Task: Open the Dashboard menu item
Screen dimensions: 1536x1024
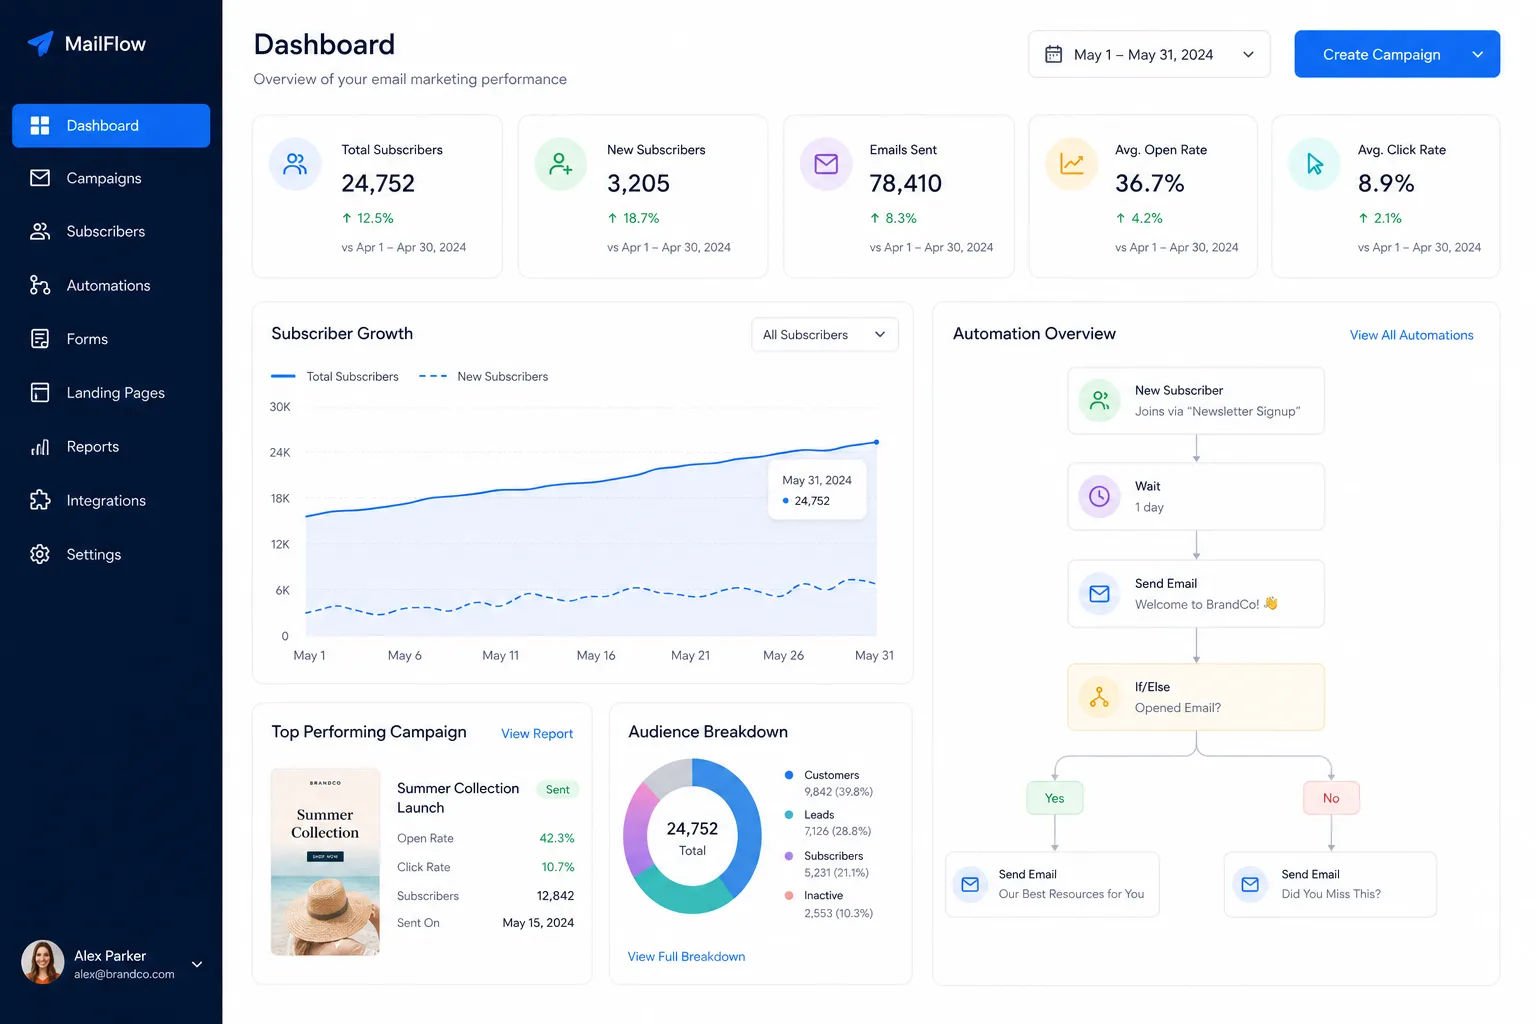Action: (x=111, y=125)
